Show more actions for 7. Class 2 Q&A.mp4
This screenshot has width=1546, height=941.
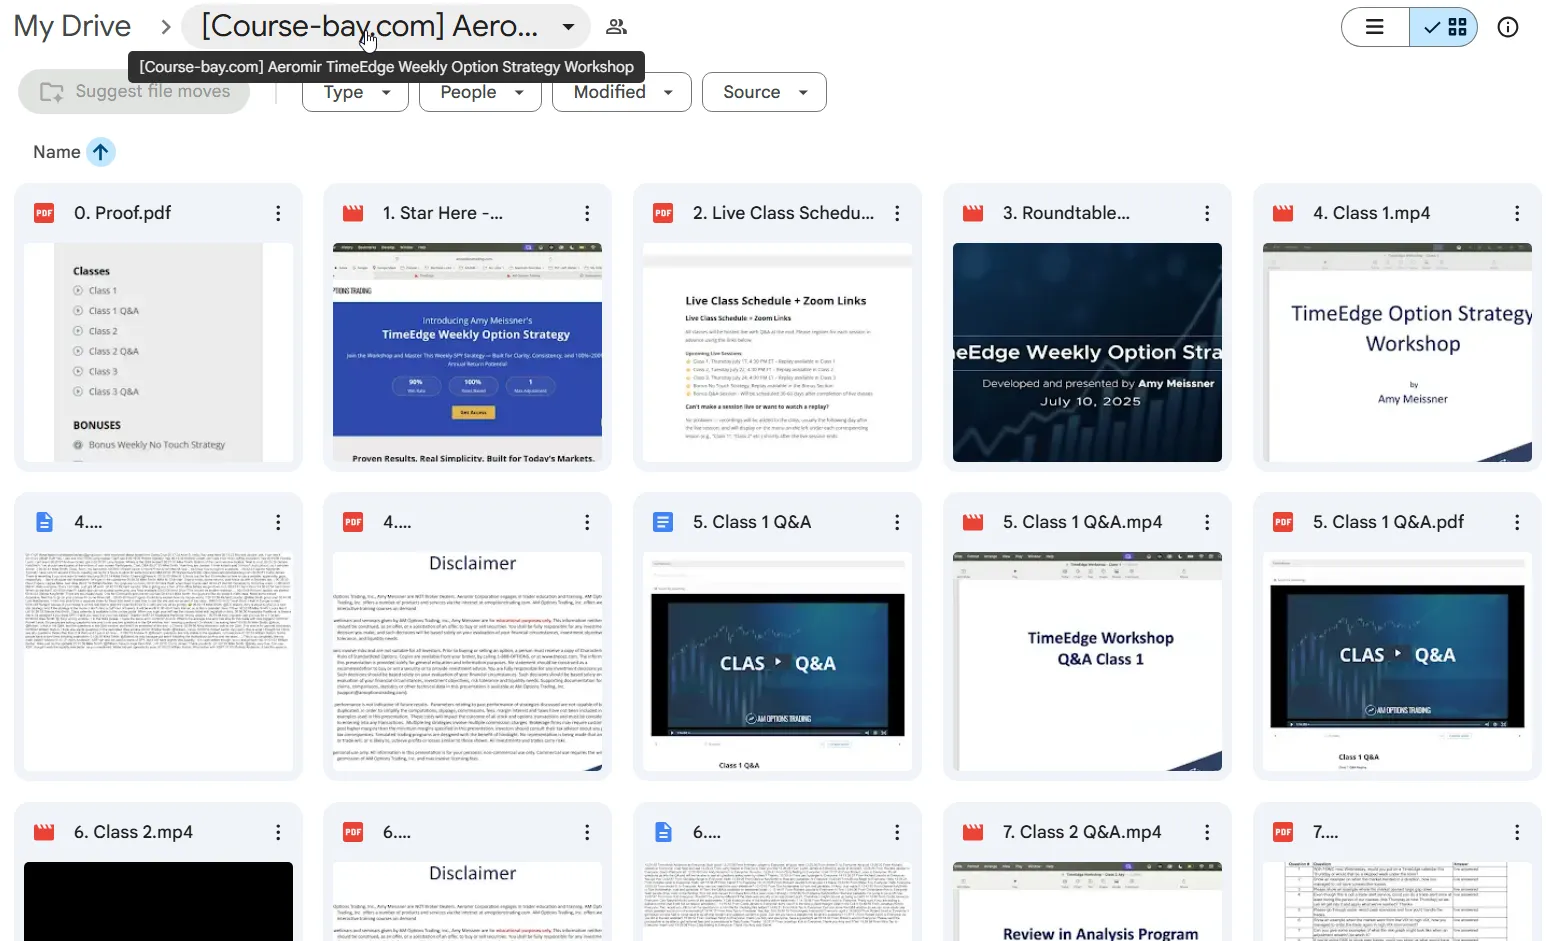coord(1207,832)
